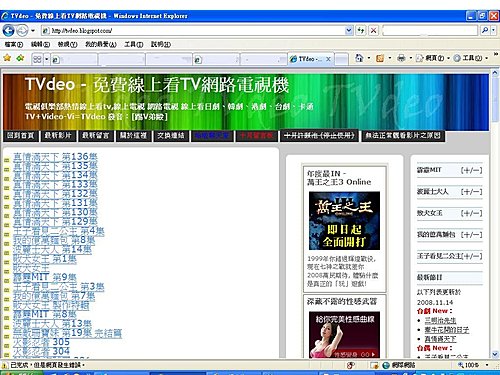The height and width of the screenshot is (375, 500).
Task: Click 交換連結 site navigation button
Action: point(171,136)
